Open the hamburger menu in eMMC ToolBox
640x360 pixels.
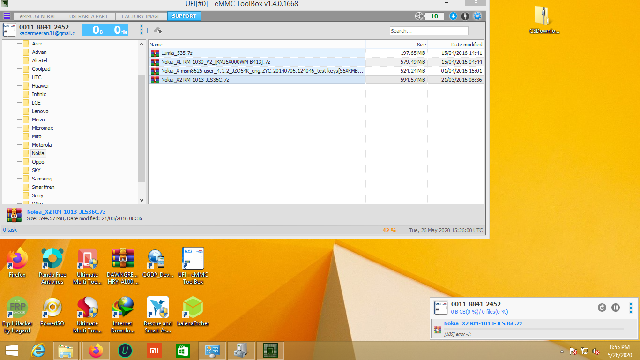(x=7, y=16)
